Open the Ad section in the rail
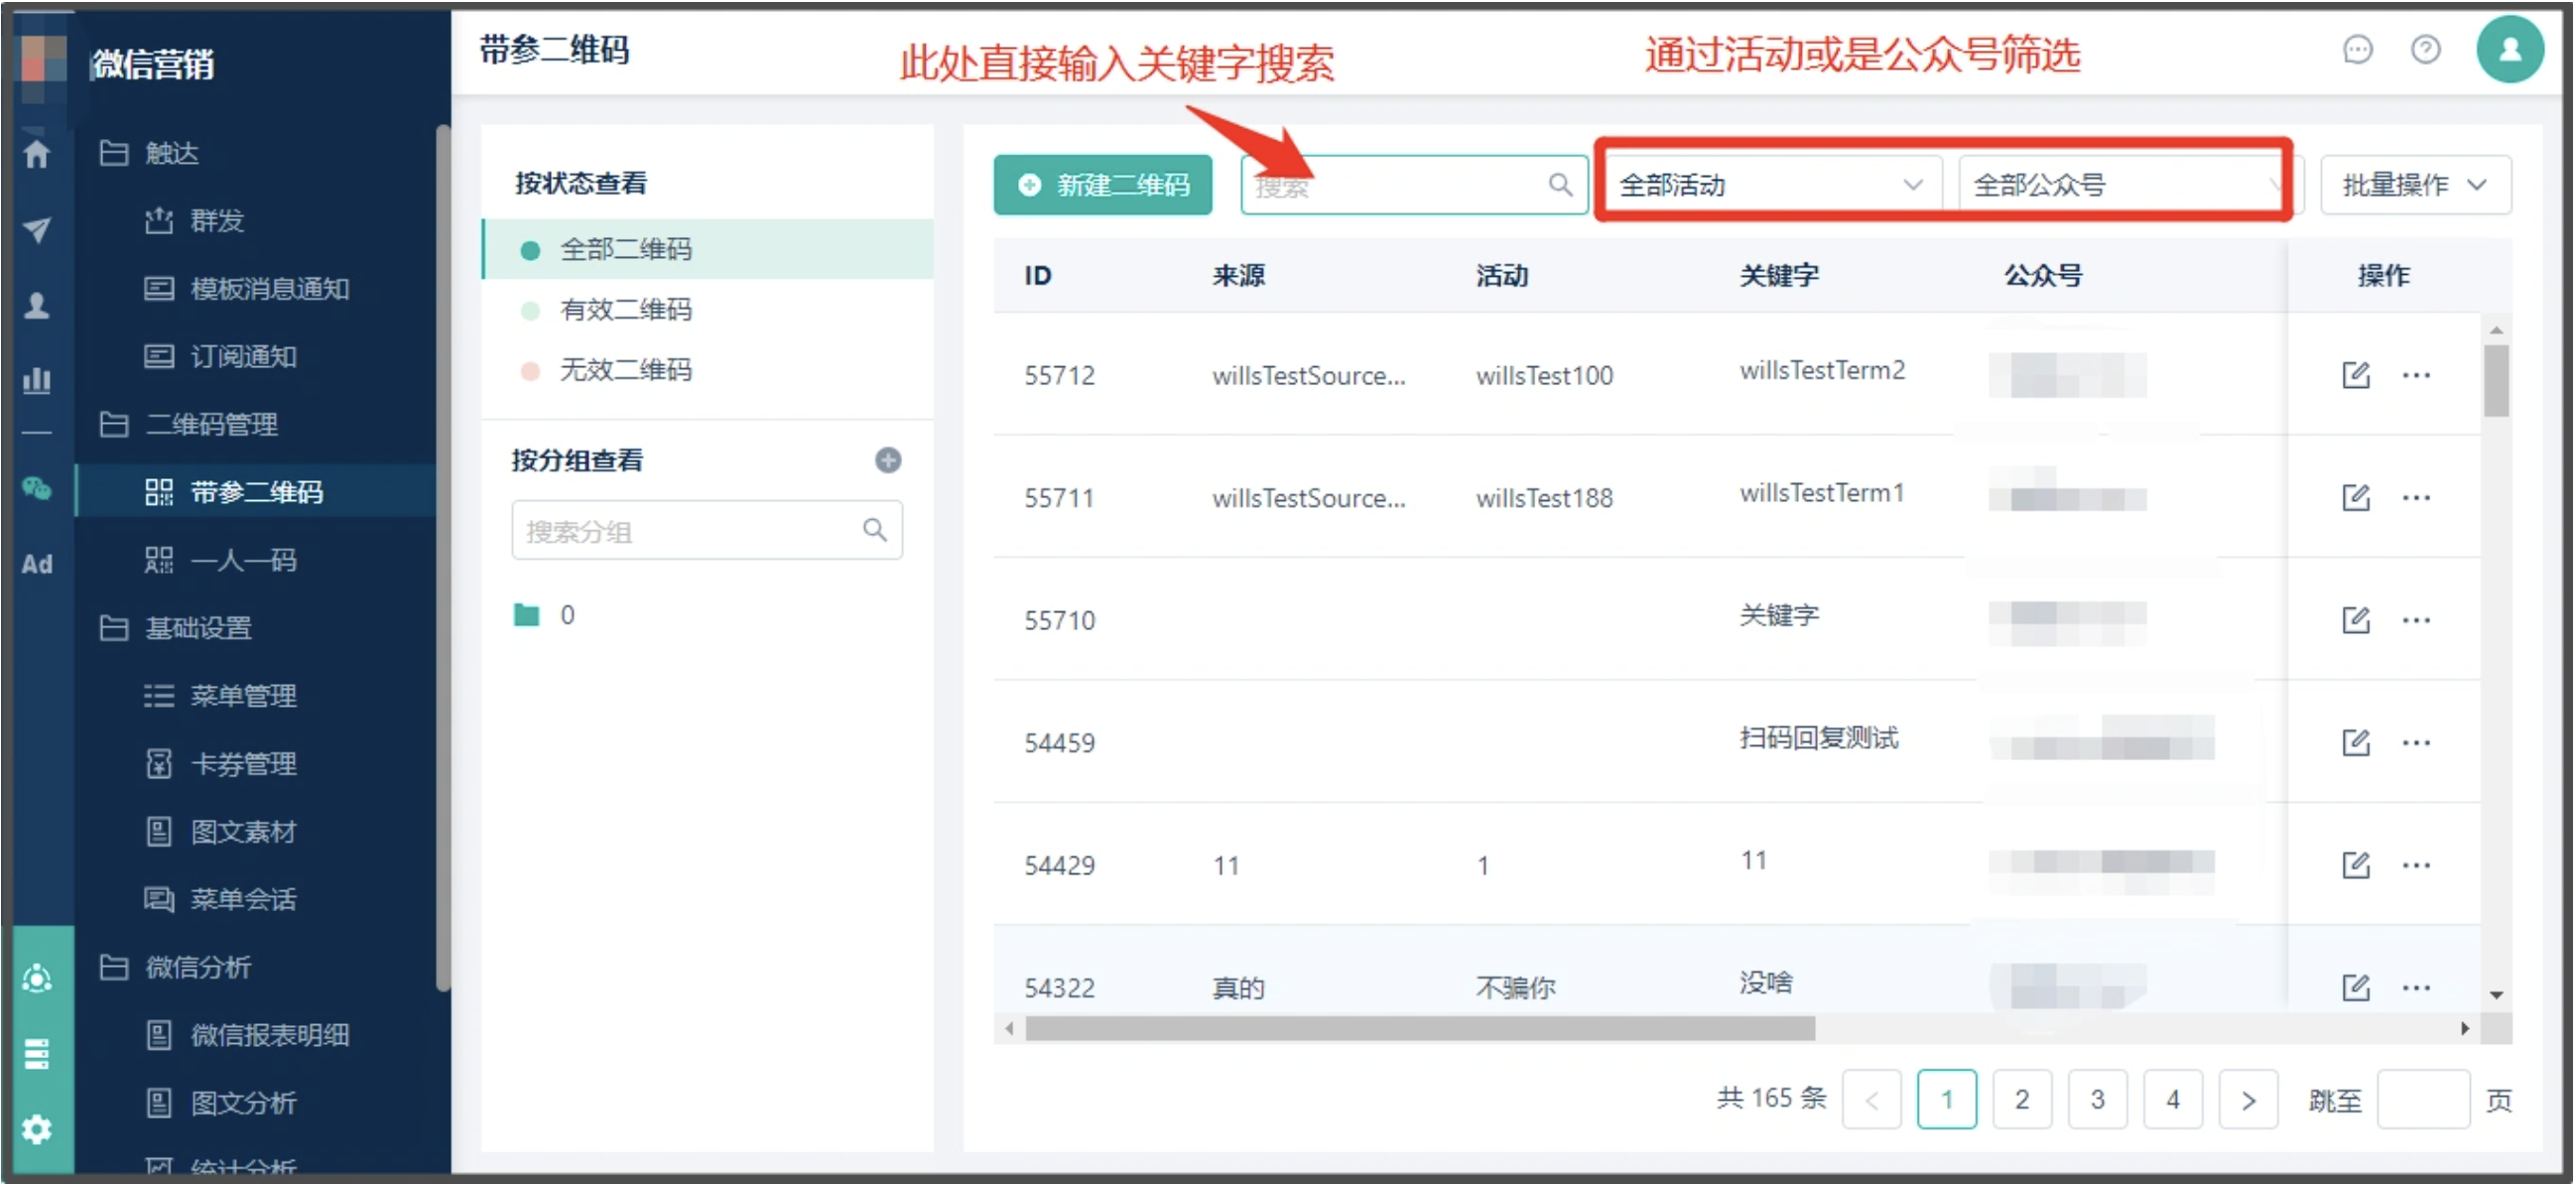This screenshot has height=1185, width=2576. [37, 564]
